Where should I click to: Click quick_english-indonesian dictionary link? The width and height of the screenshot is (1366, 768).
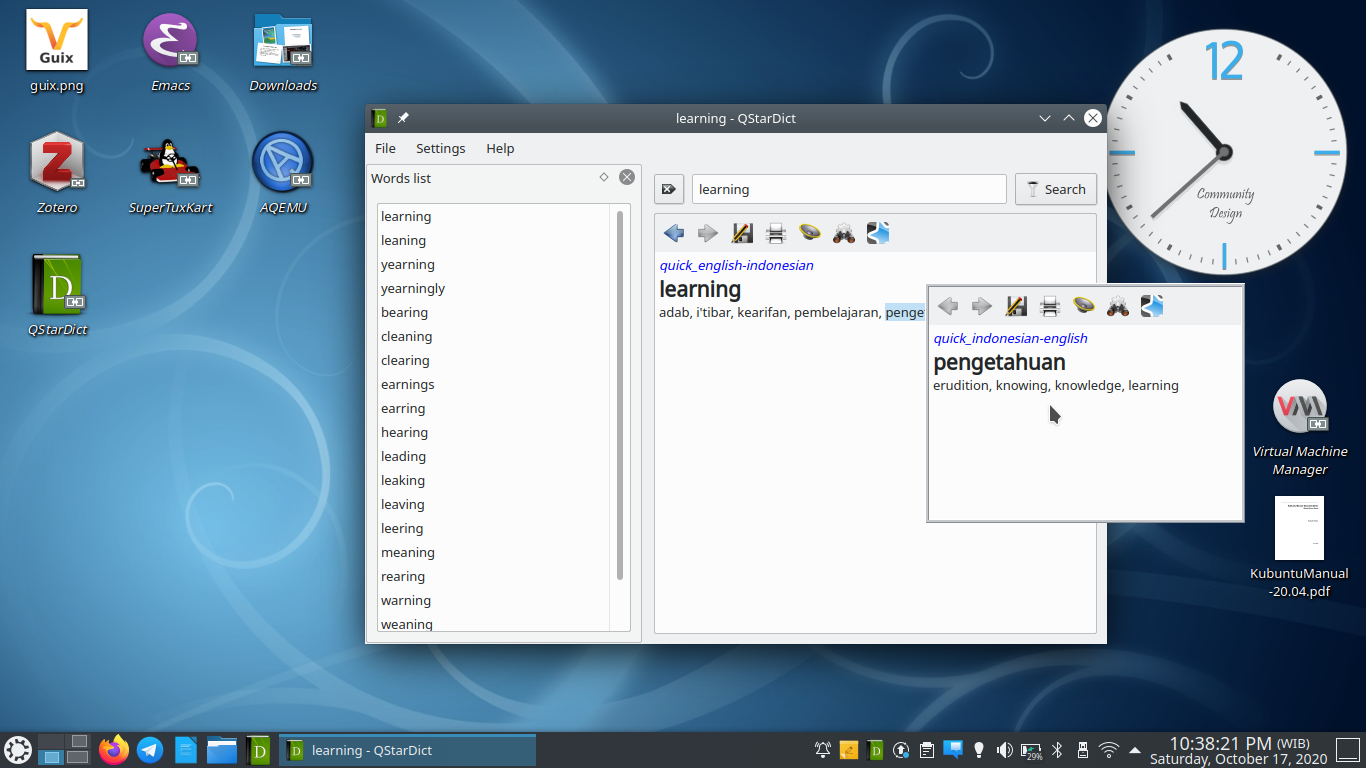click(x=736, y=265)
